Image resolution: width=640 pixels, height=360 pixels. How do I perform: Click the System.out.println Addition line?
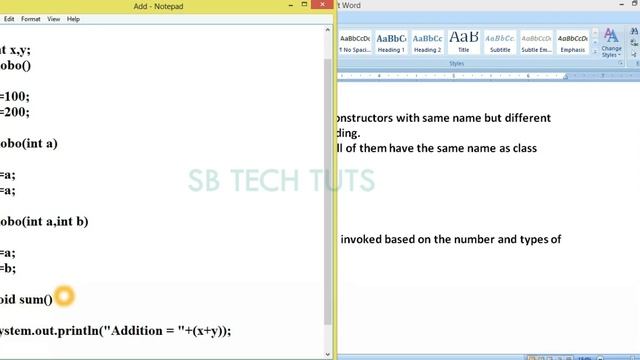point(116,331)
